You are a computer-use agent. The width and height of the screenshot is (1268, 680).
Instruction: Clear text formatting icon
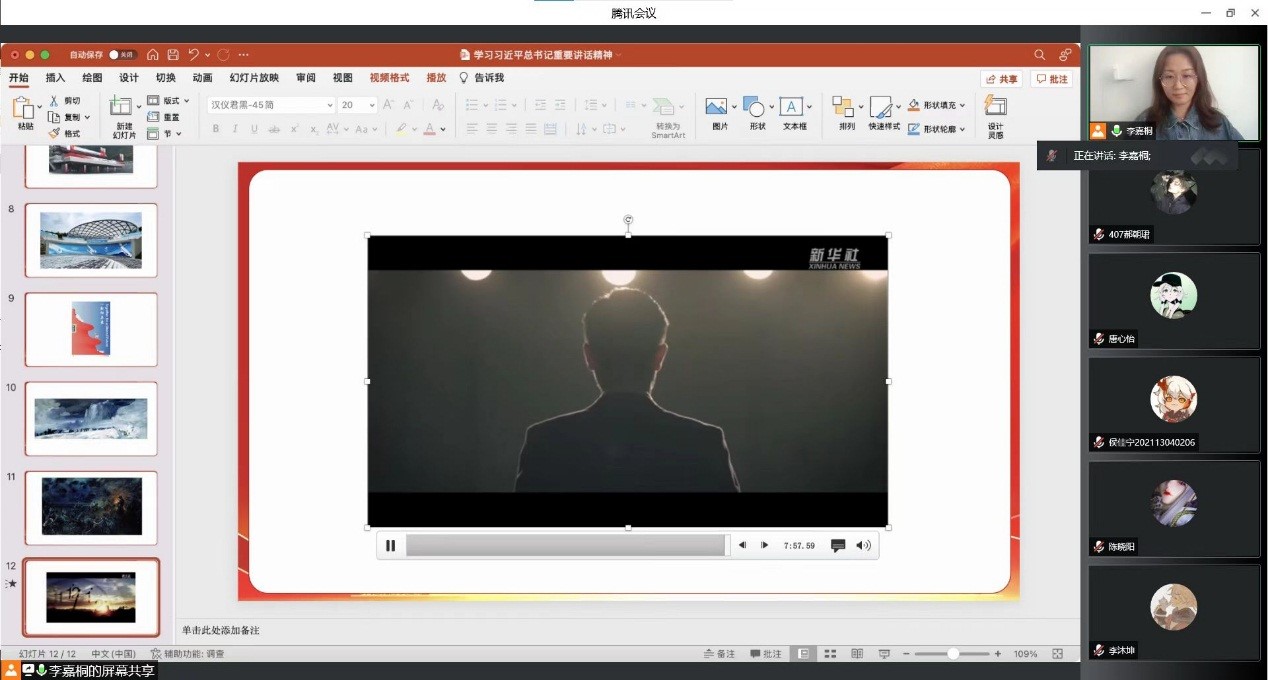[437, 105]
